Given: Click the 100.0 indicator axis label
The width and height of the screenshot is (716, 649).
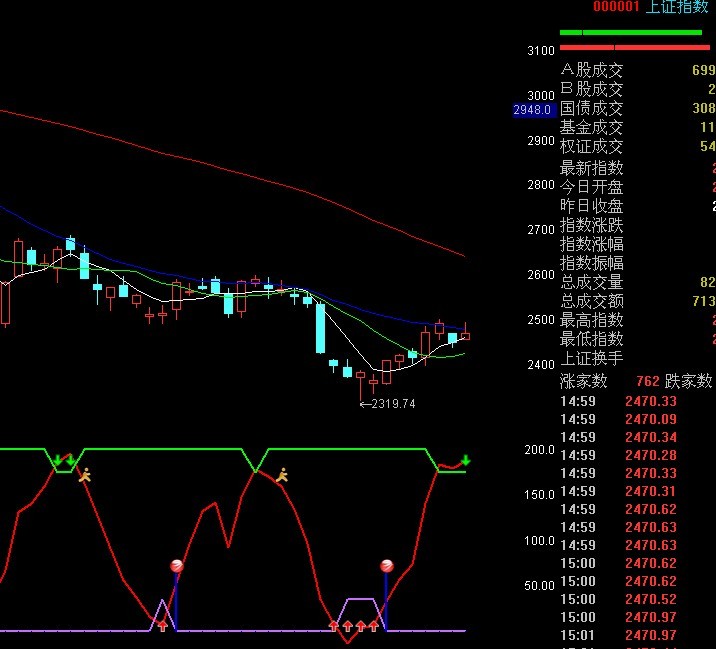Looking at the screenshot, I should [x=539, y=541].
